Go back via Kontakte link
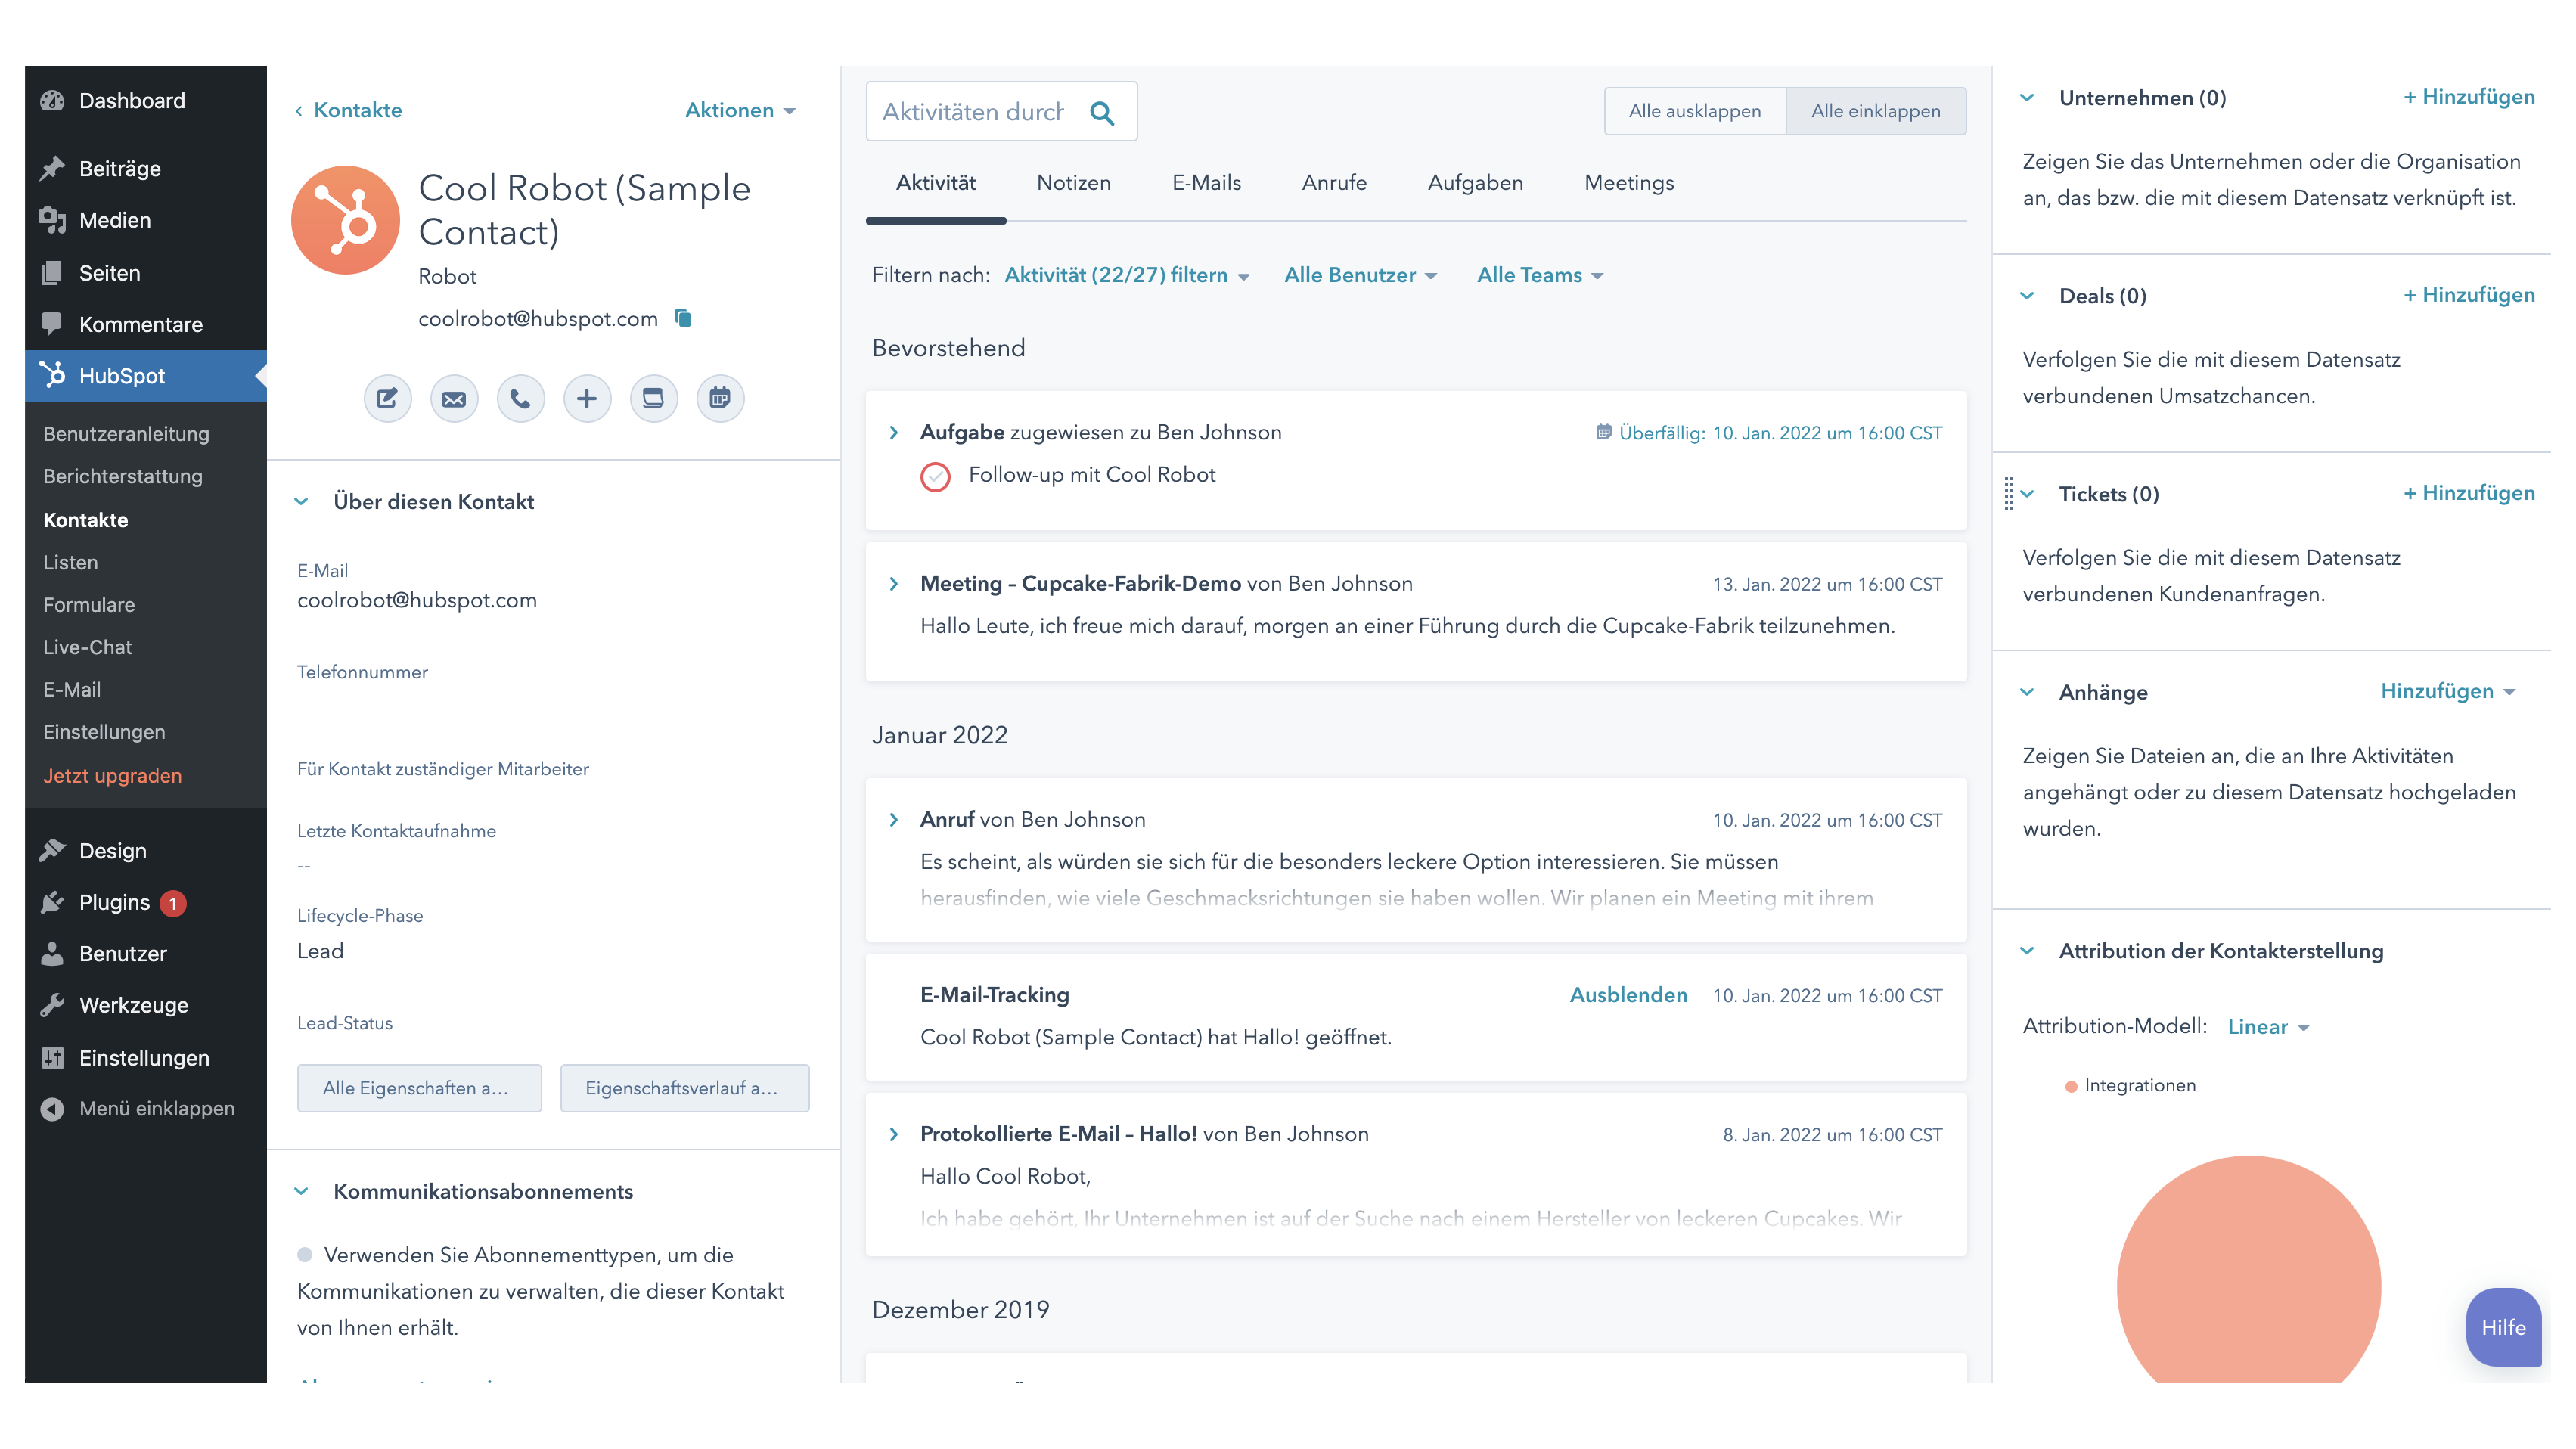Screen dimensions: 2576x1449 coord(349,110)
